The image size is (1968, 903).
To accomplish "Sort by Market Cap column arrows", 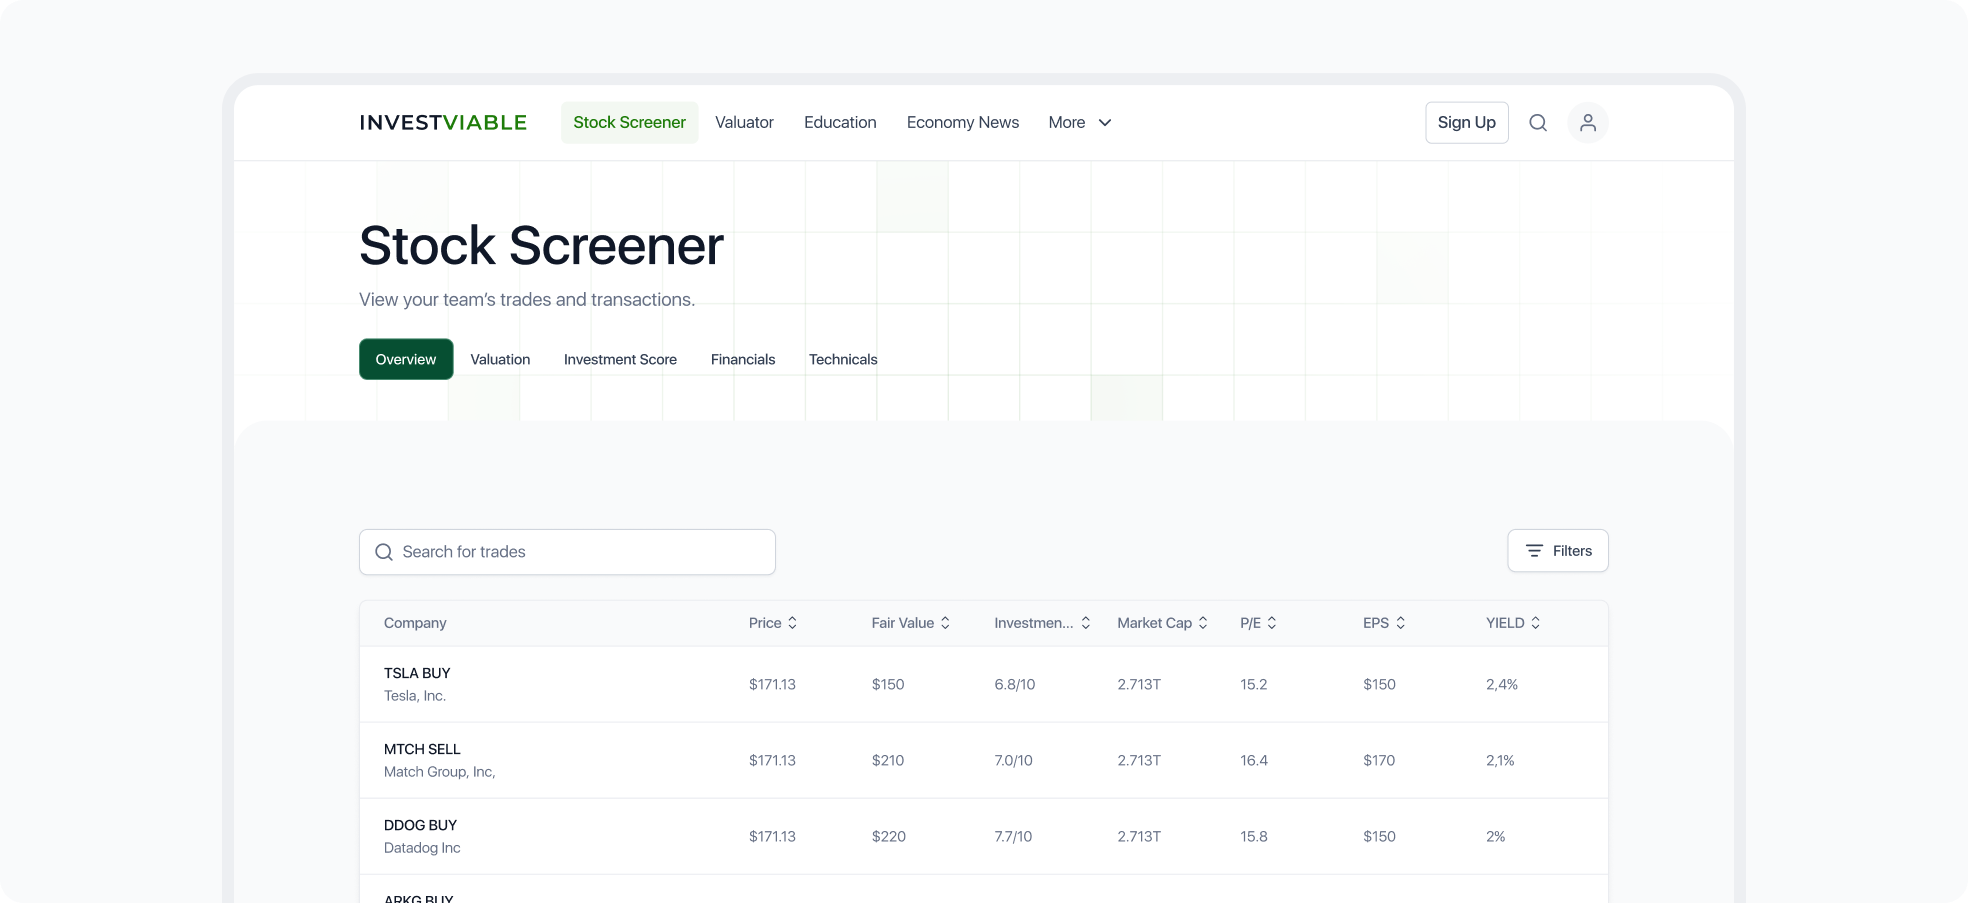I will click(x=1203, y=623).
